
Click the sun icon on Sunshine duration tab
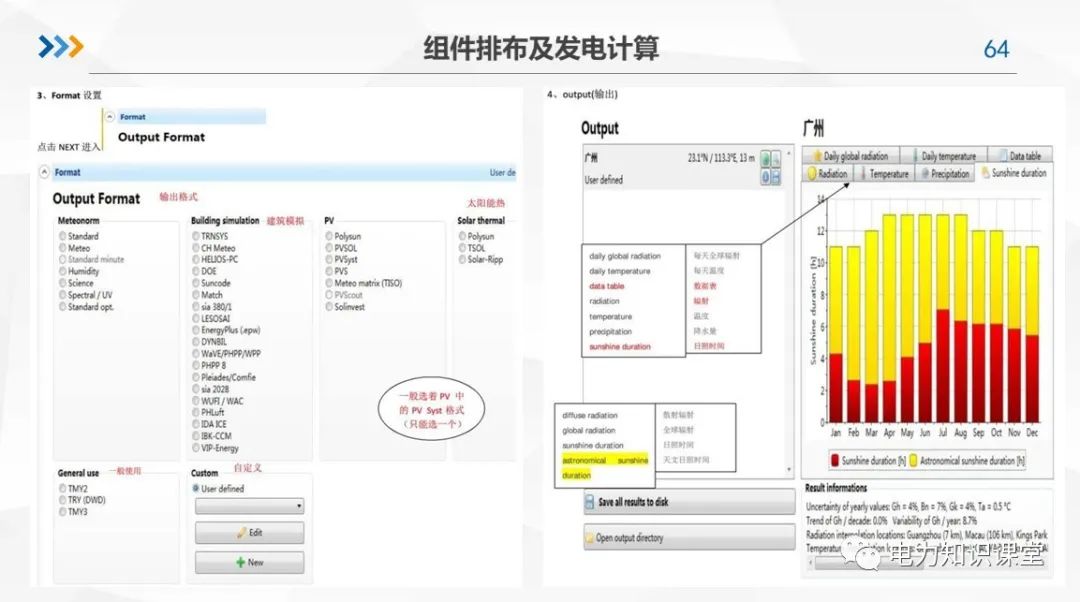pos(985,172)
